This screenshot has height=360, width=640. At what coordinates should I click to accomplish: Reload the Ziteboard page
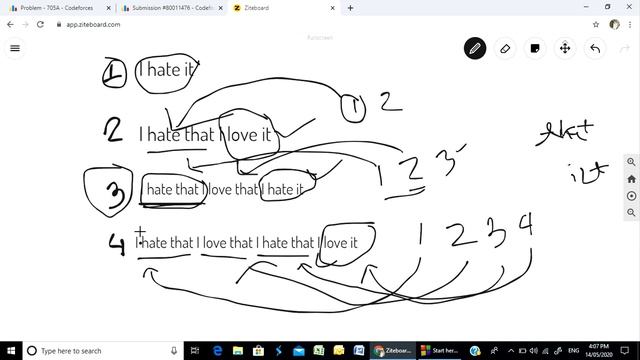click(x=40, y=24)
